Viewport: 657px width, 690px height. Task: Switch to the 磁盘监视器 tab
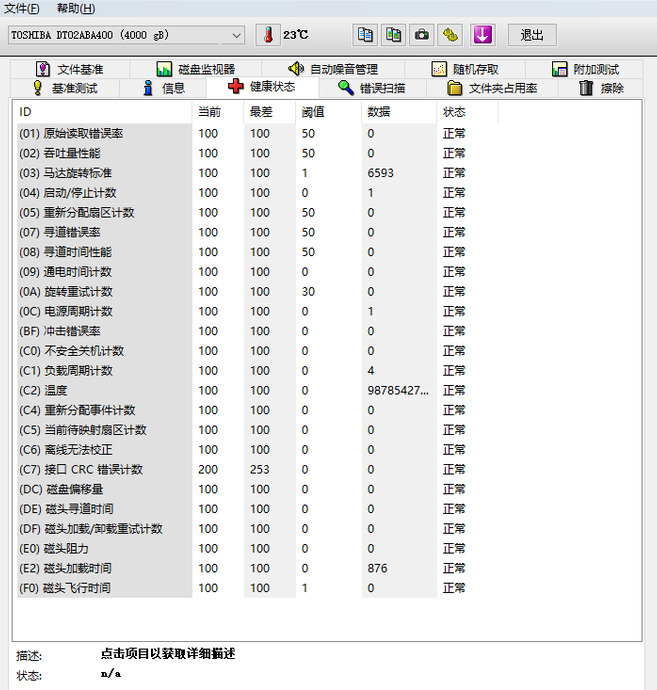click(196, 69)
